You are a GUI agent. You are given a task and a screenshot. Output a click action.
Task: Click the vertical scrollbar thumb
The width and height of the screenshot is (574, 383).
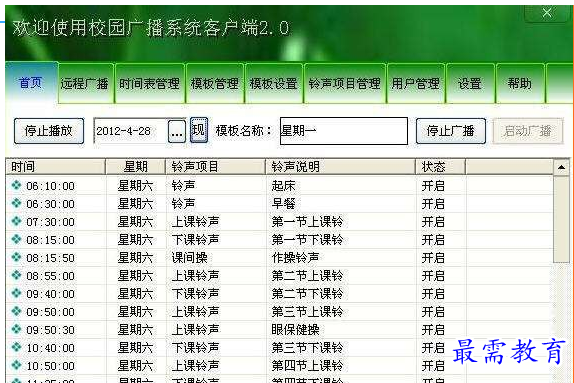pos(561,219)
